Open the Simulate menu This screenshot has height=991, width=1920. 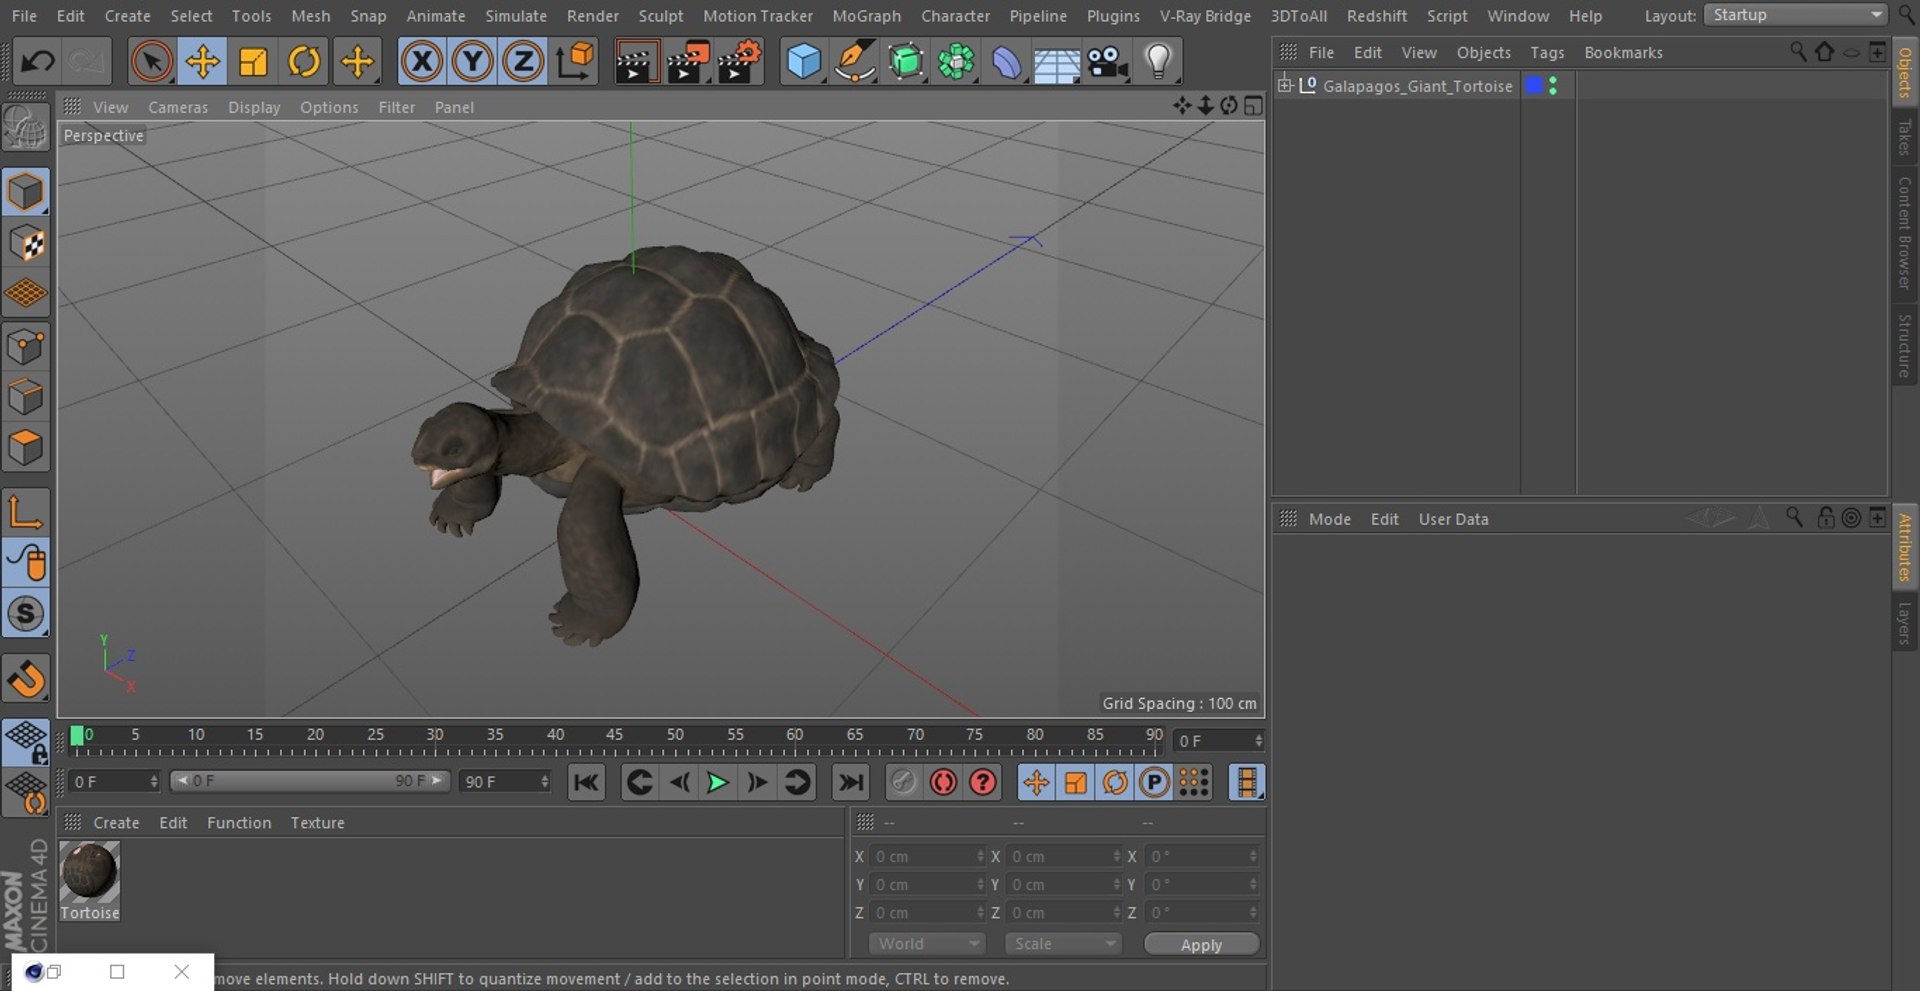[516, 16]
